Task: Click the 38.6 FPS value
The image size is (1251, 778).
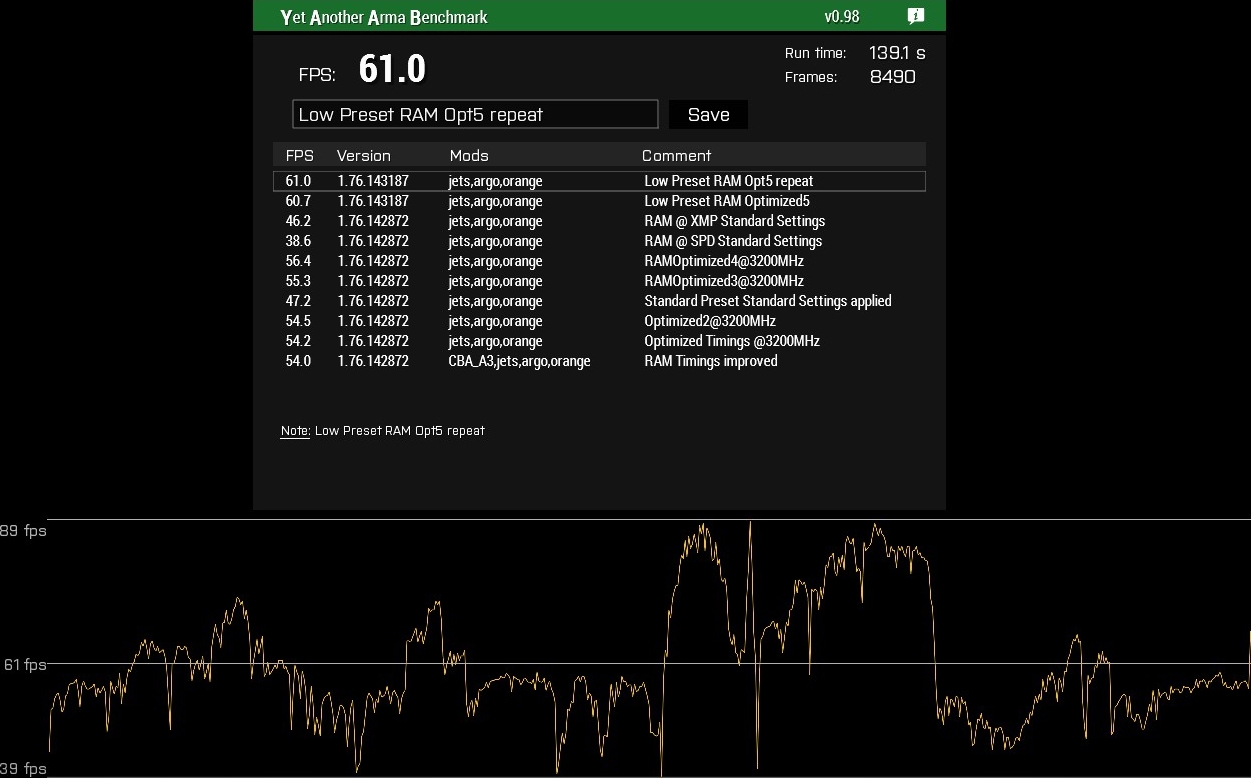Action: [x=298, y=241]
